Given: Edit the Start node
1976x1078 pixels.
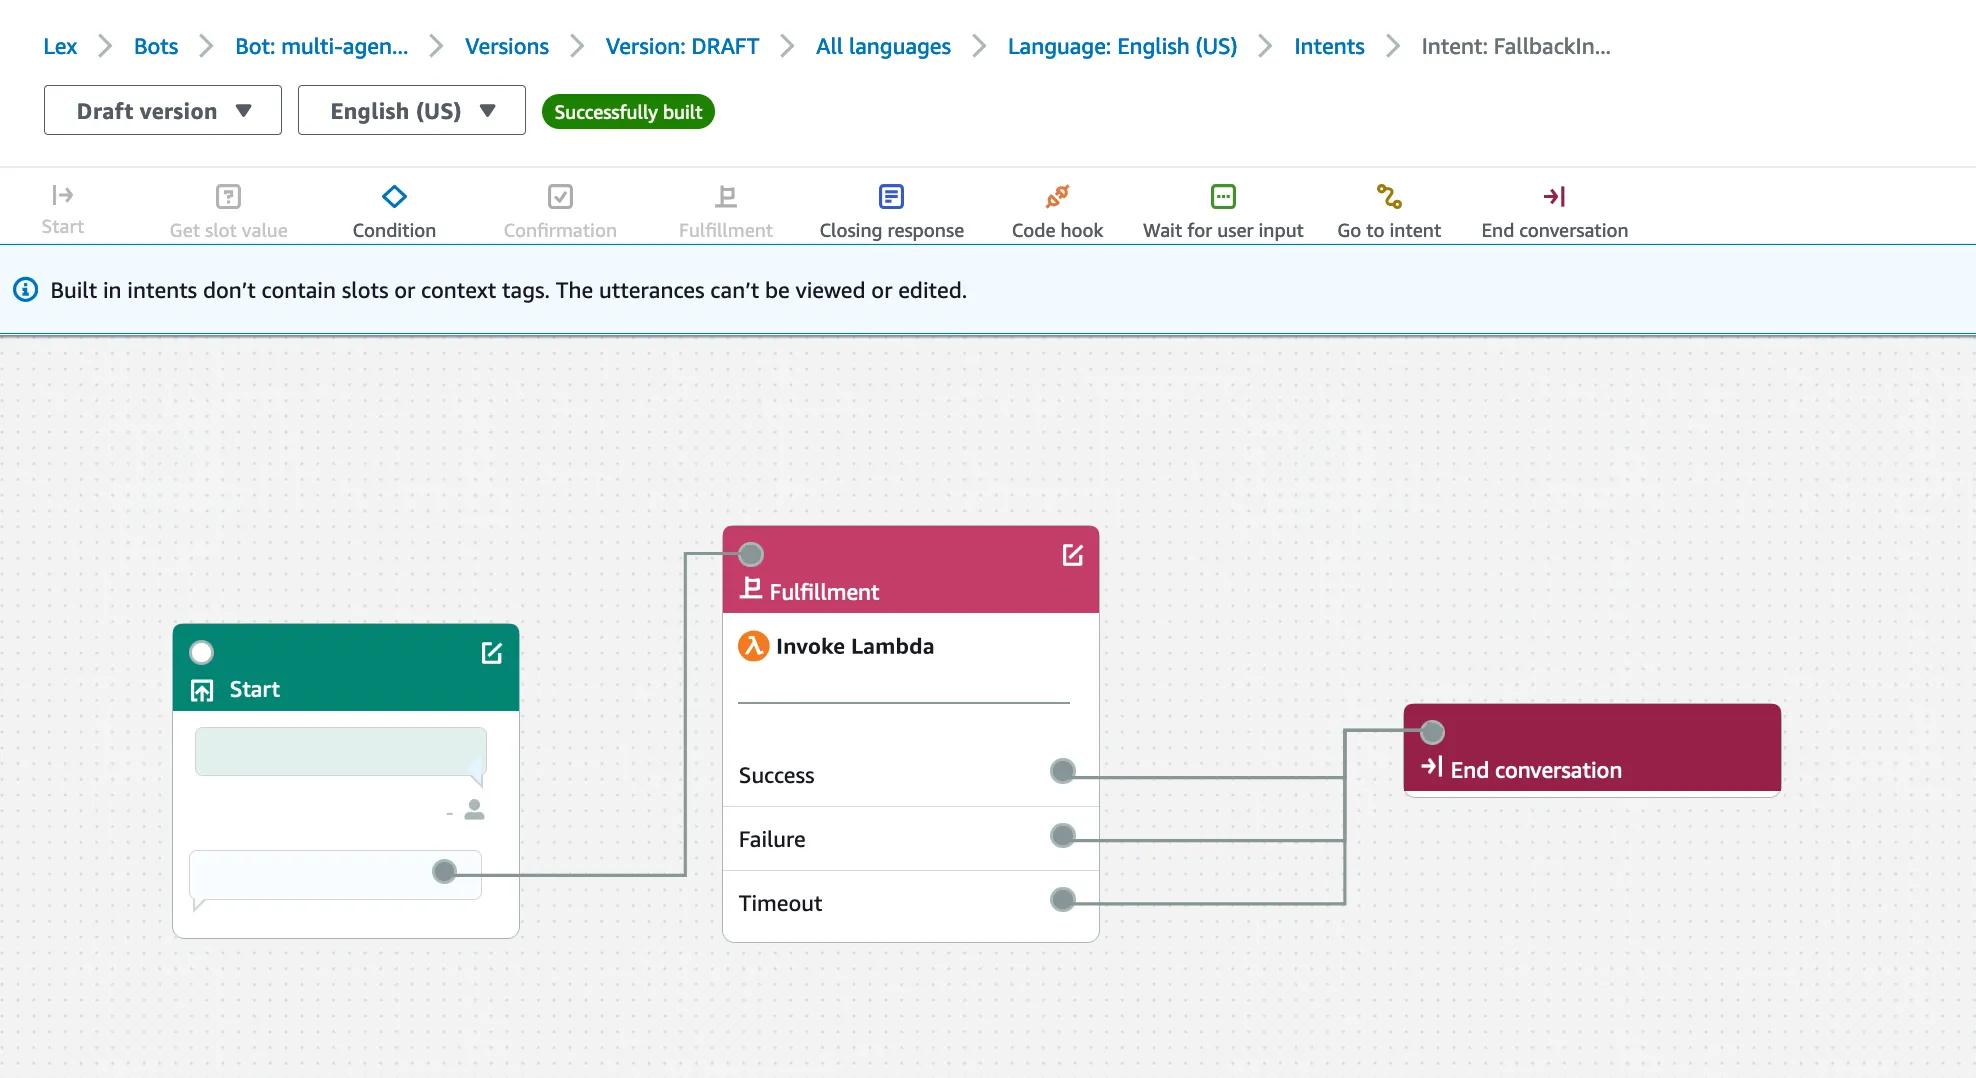Looking at the screenshot, I should point(491,653).
